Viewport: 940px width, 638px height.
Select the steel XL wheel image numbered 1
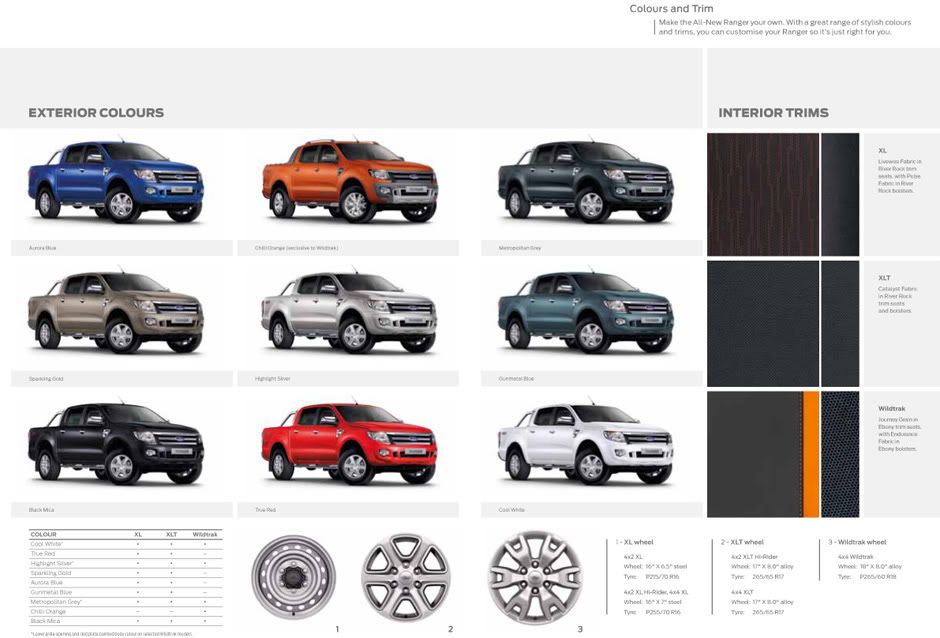(294, 576)
